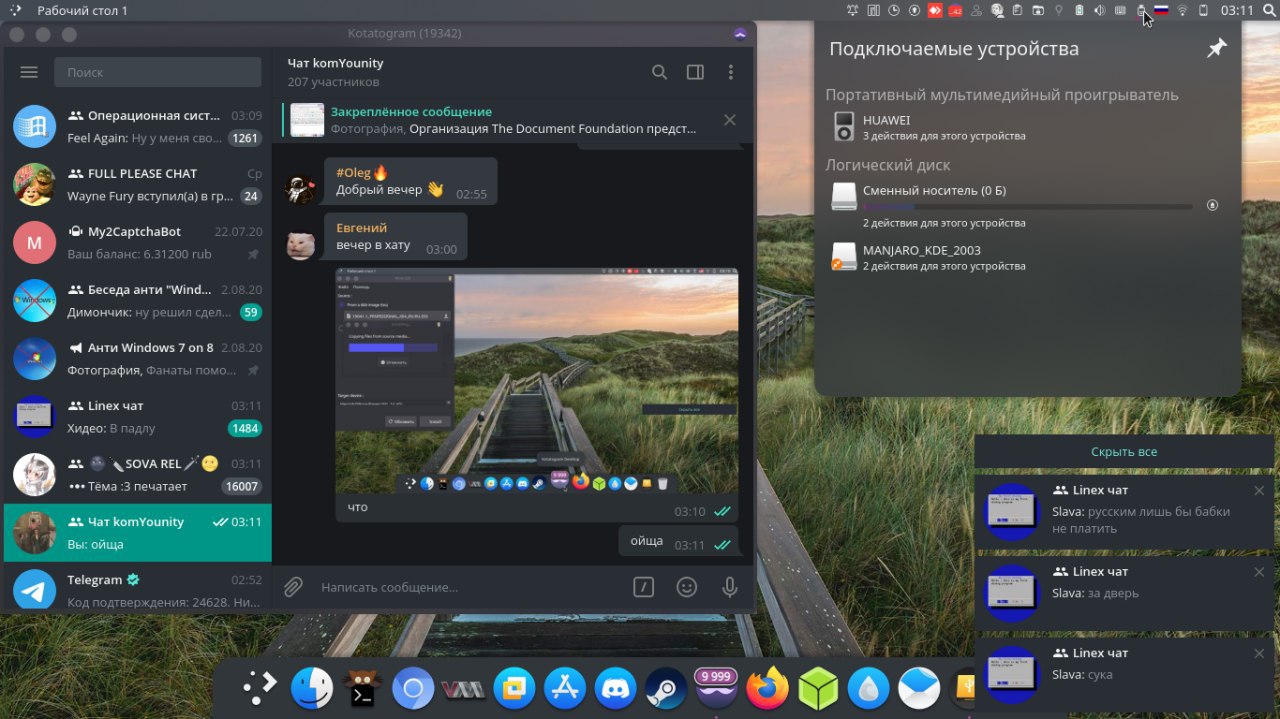Launch Firefox from the dock
This screenshot has width=1280, height=719.
[767, 688]
